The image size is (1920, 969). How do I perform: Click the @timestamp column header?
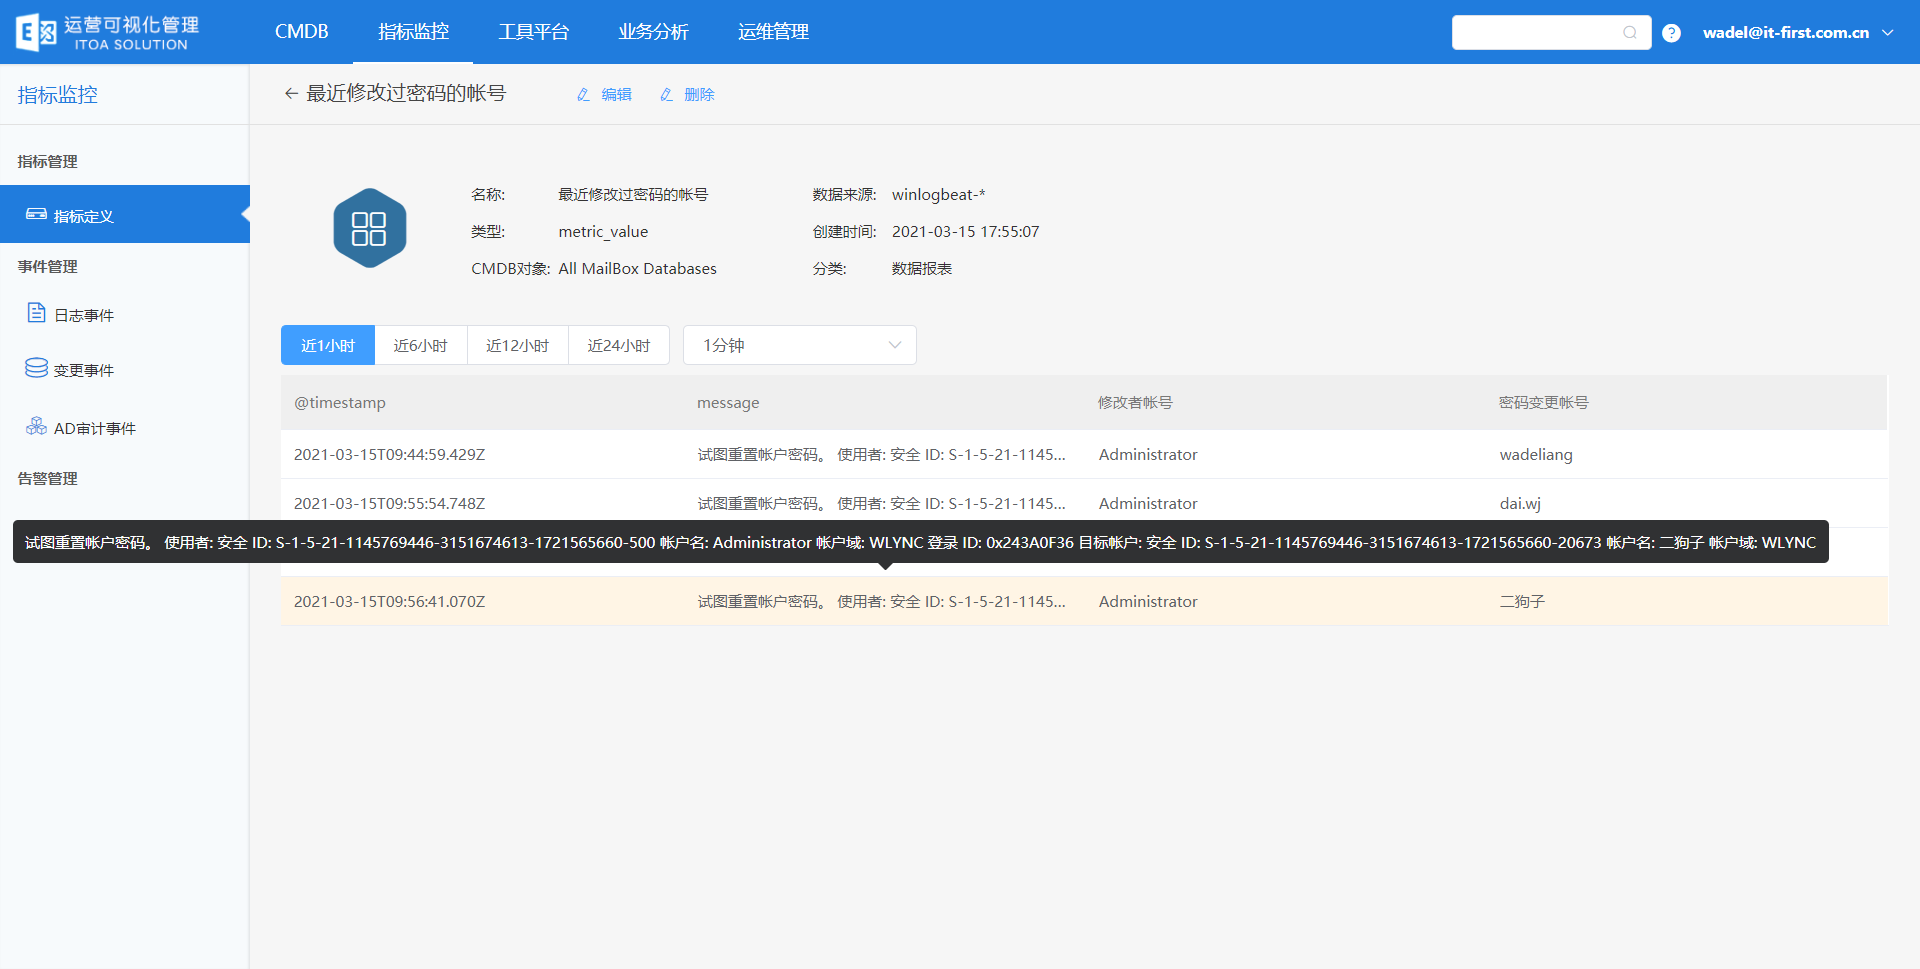click(x=340, y=403)
